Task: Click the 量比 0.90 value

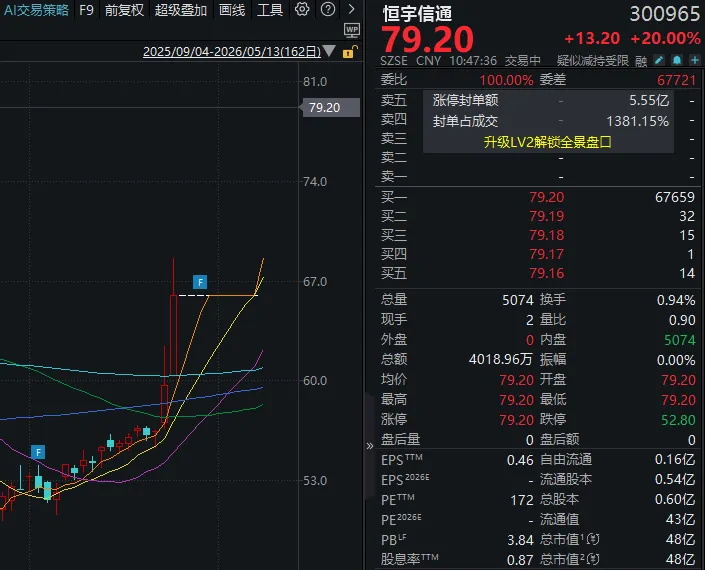Action: [682, 320]
